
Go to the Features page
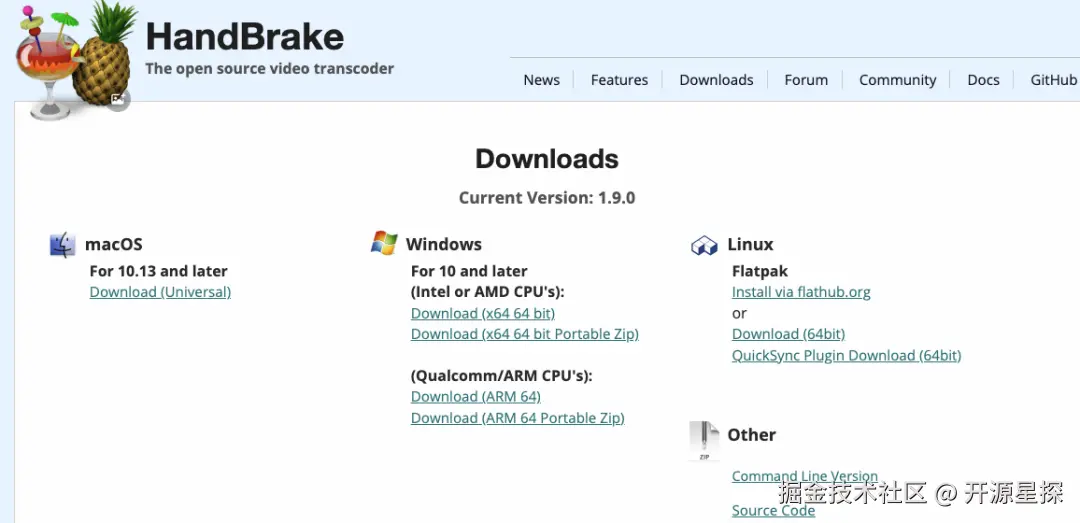[619, 80]
